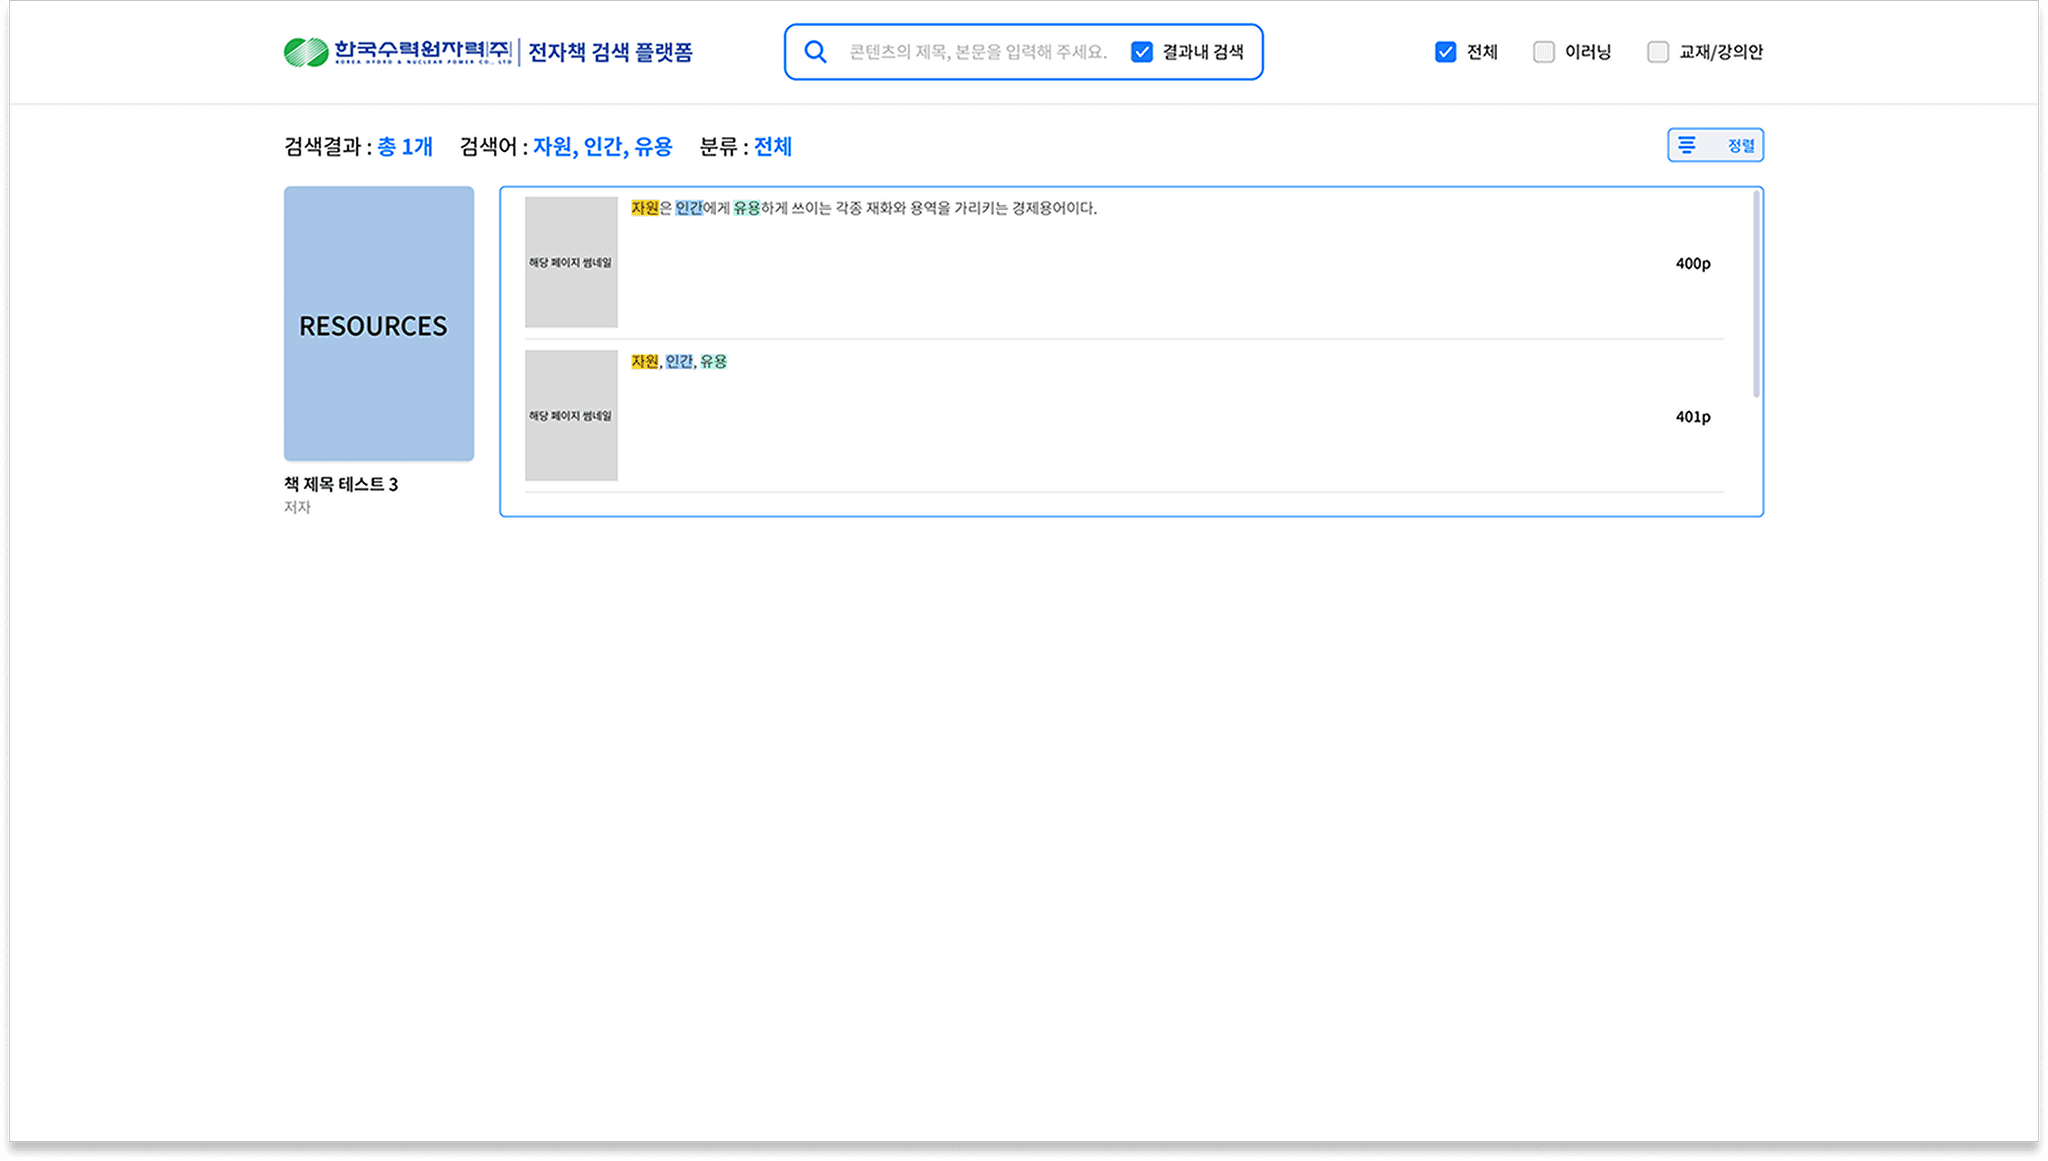Screen dimensions: 2048x1161
Task: Open page thumbnail for 401p result
Action: [571, 415]
